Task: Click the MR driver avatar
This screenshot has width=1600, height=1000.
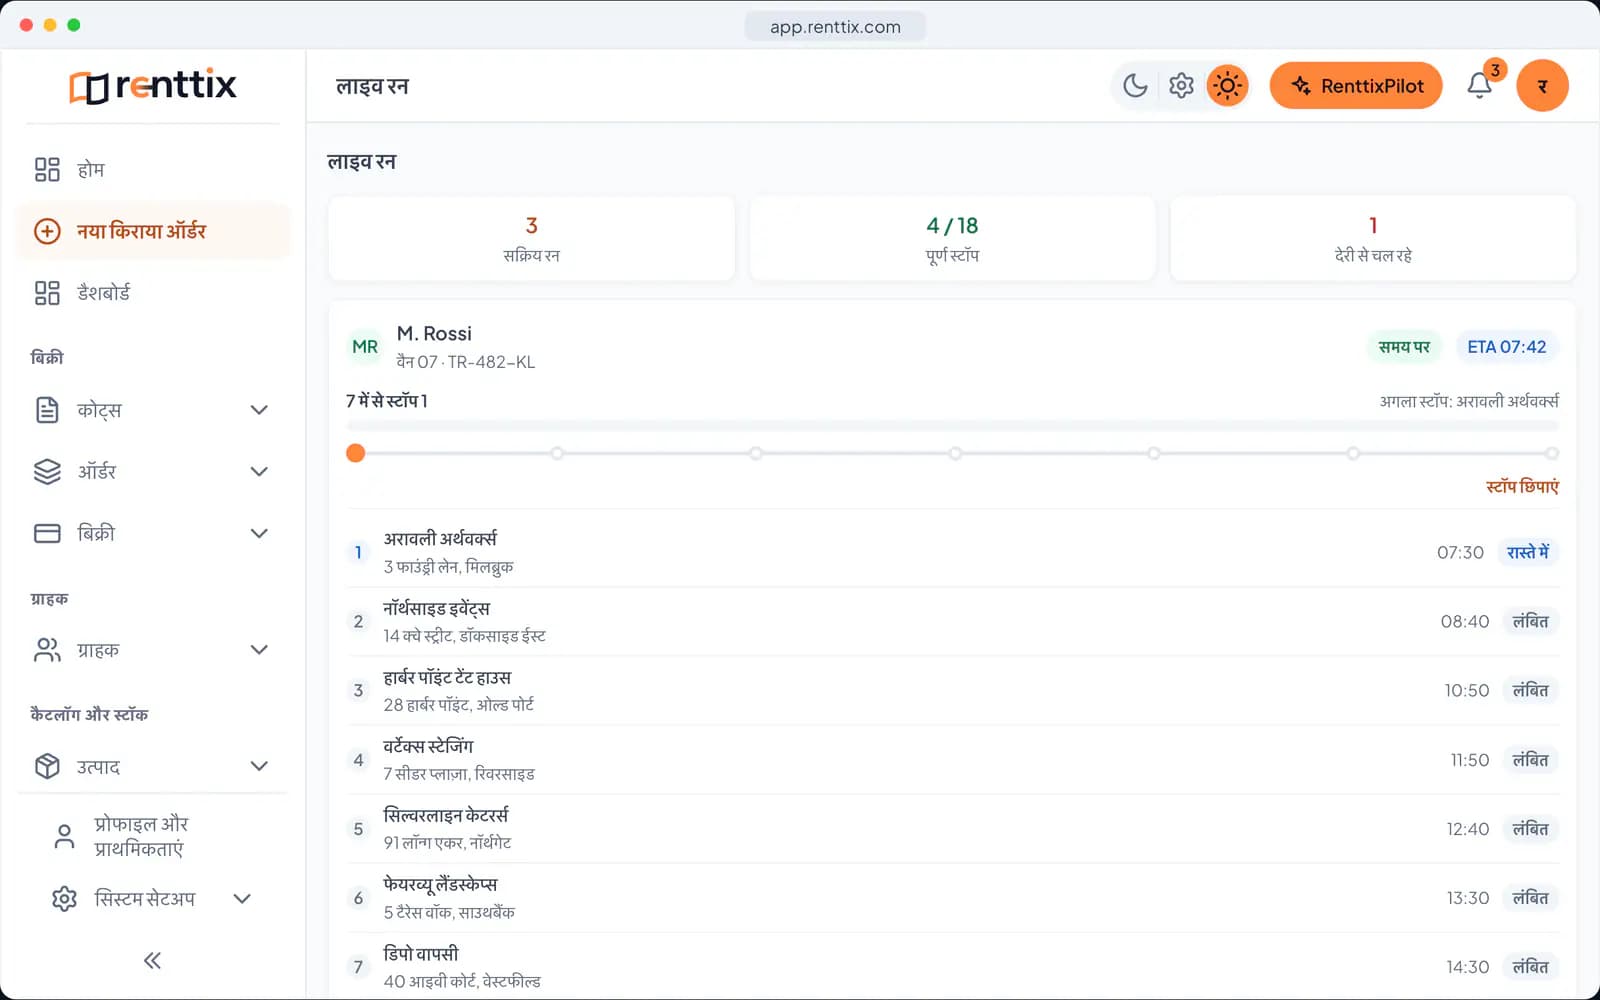Action: (x=365, y=347)
